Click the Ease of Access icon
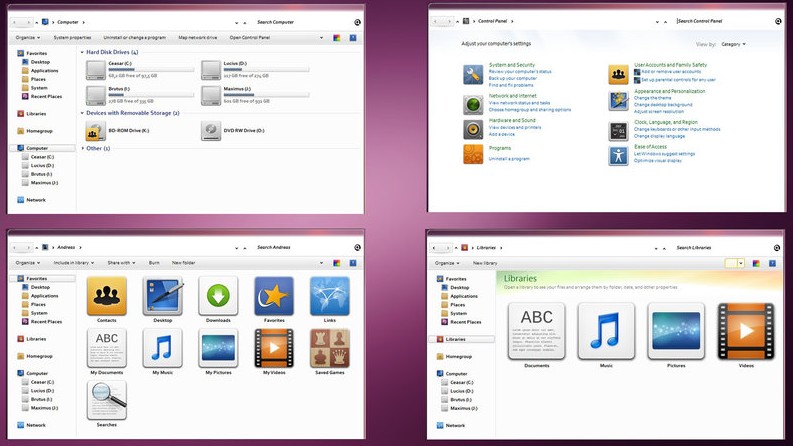The height and width of the screenshot is (446, 793). click(x=618, y=155)
